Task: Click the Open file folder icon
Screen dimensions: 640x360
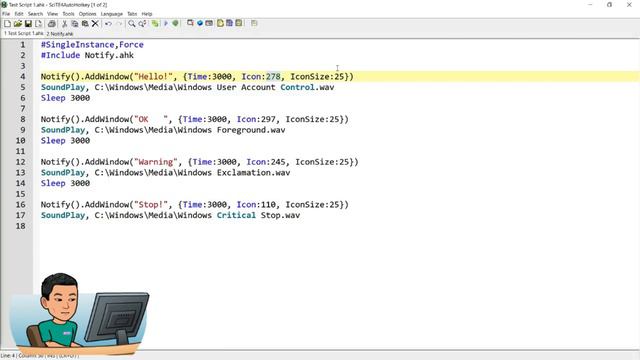Action: coord(18,23)
